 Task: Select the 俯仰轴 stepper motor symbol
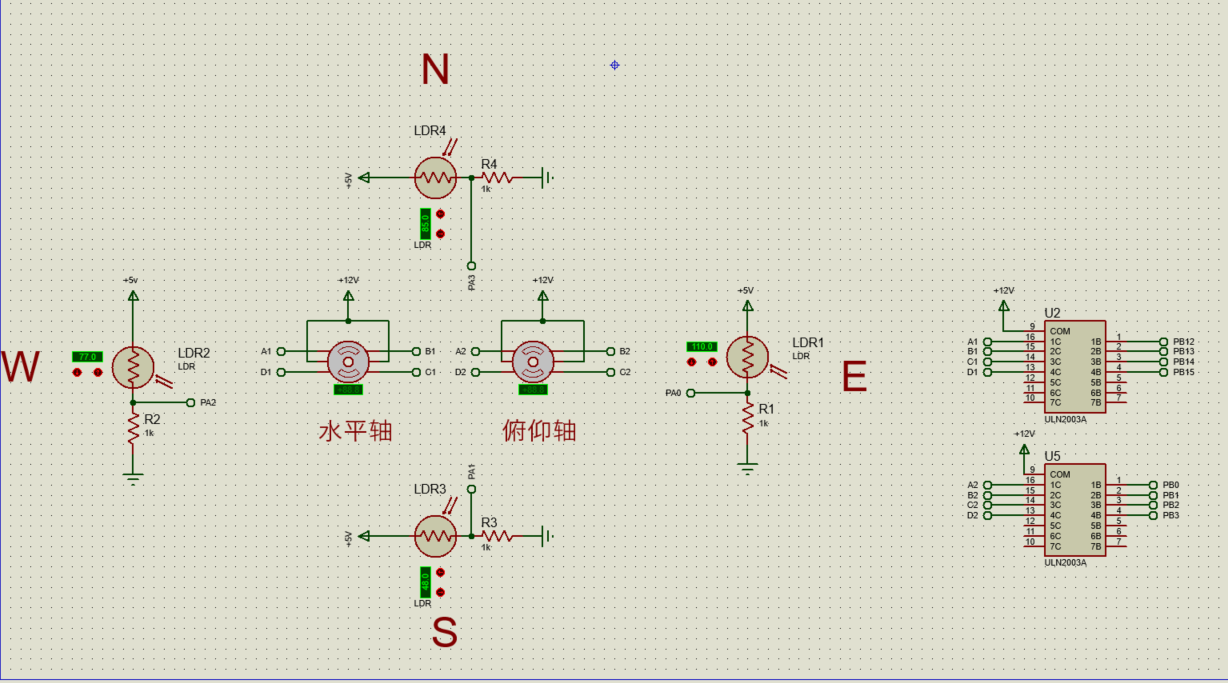[531, 362]
